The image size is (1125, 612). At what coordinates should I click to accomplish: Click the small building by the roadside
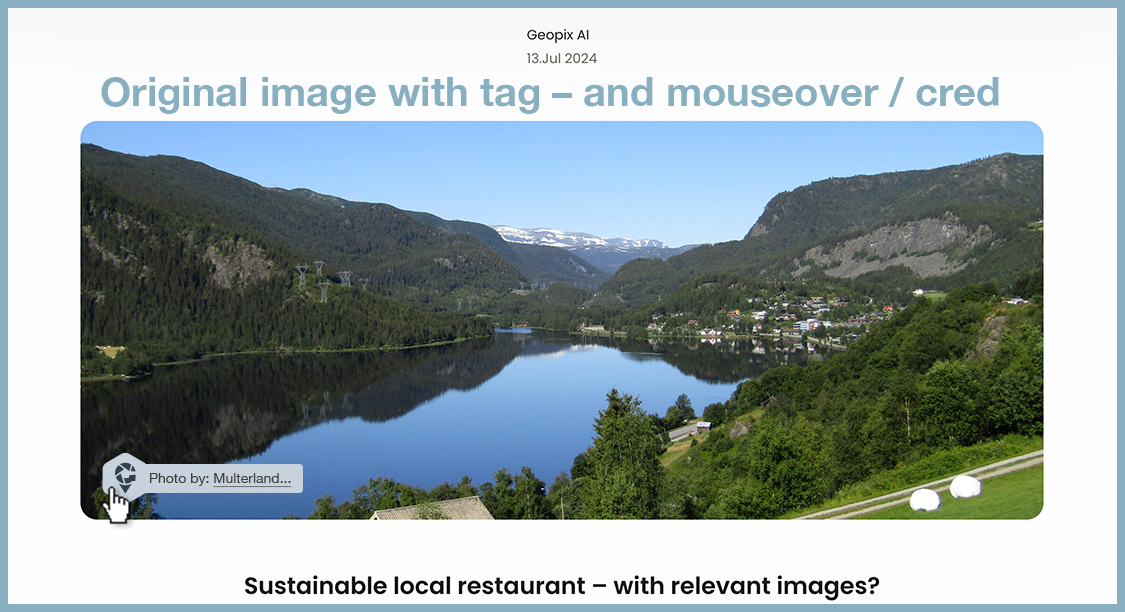click(703, 427)
